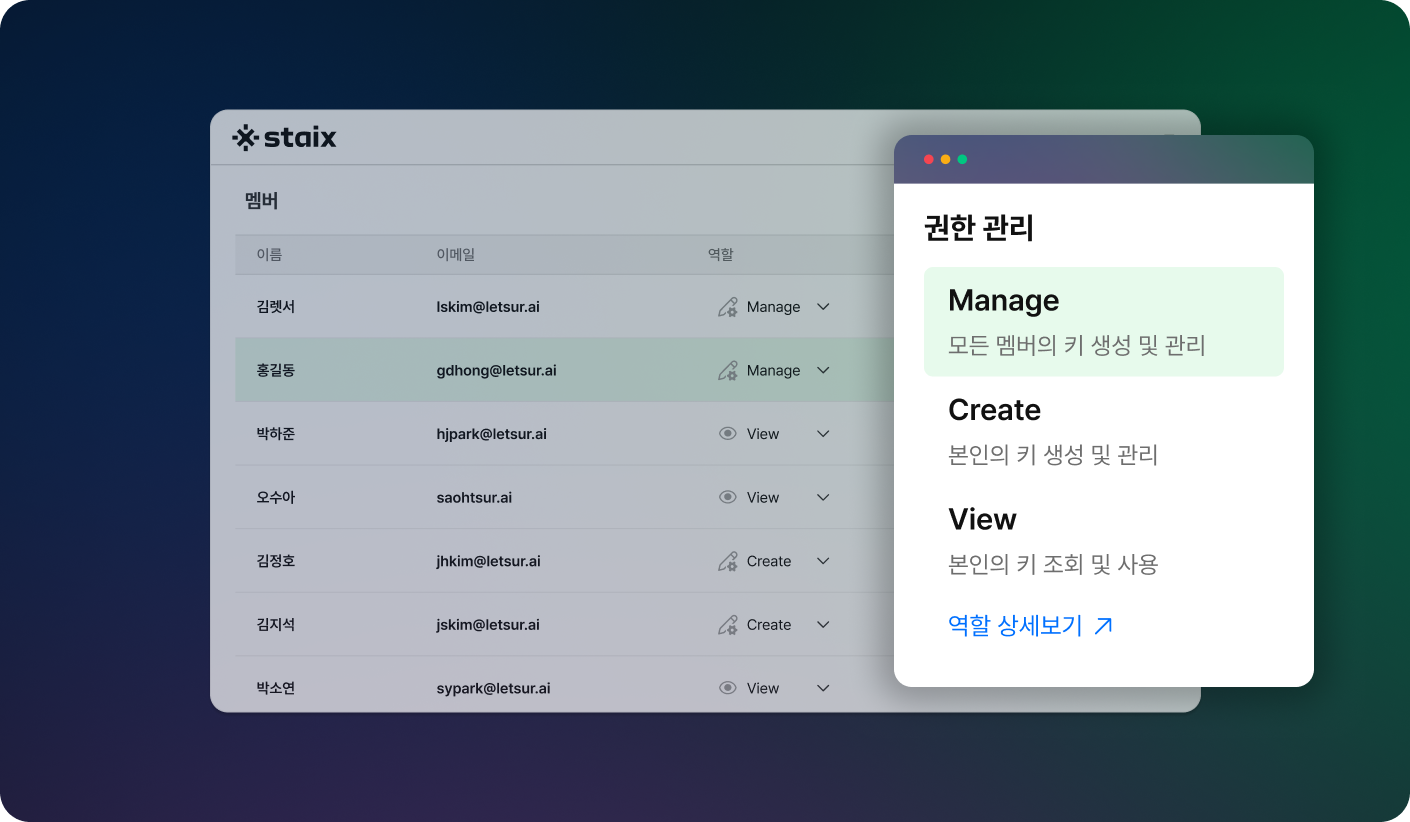Open 김정호's role dropdown
This screenshot has width=1410, height=822.
point(822,560)
